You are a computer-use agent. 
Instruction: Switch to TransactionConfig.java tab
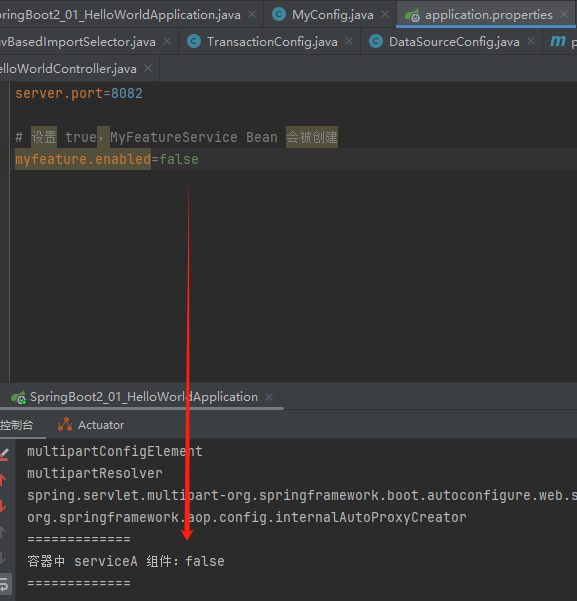tap(272, 42)
